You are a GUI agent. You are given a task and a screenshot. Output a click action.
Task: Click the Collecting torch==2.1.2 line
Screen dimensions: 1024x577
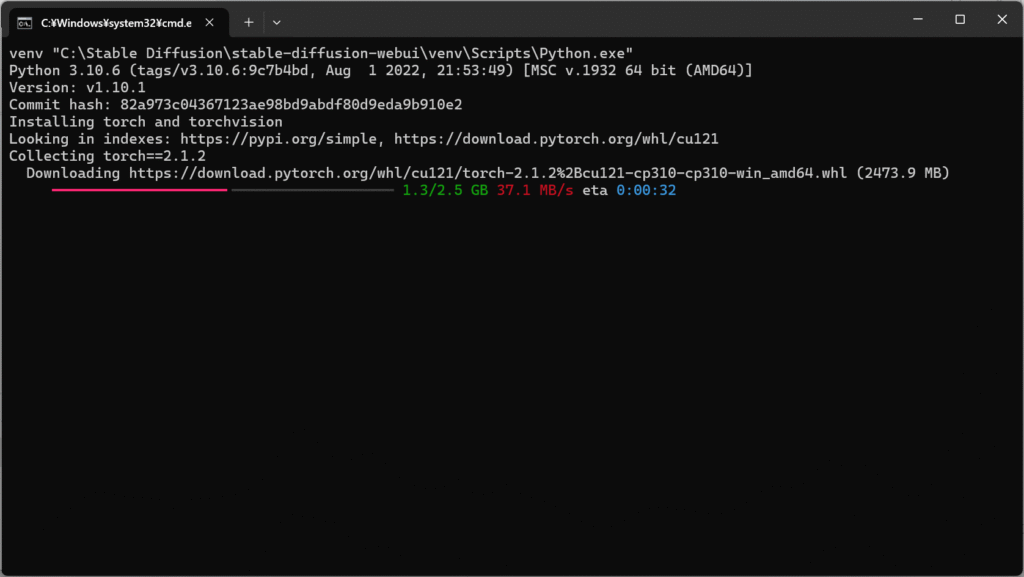pos(107,156)
